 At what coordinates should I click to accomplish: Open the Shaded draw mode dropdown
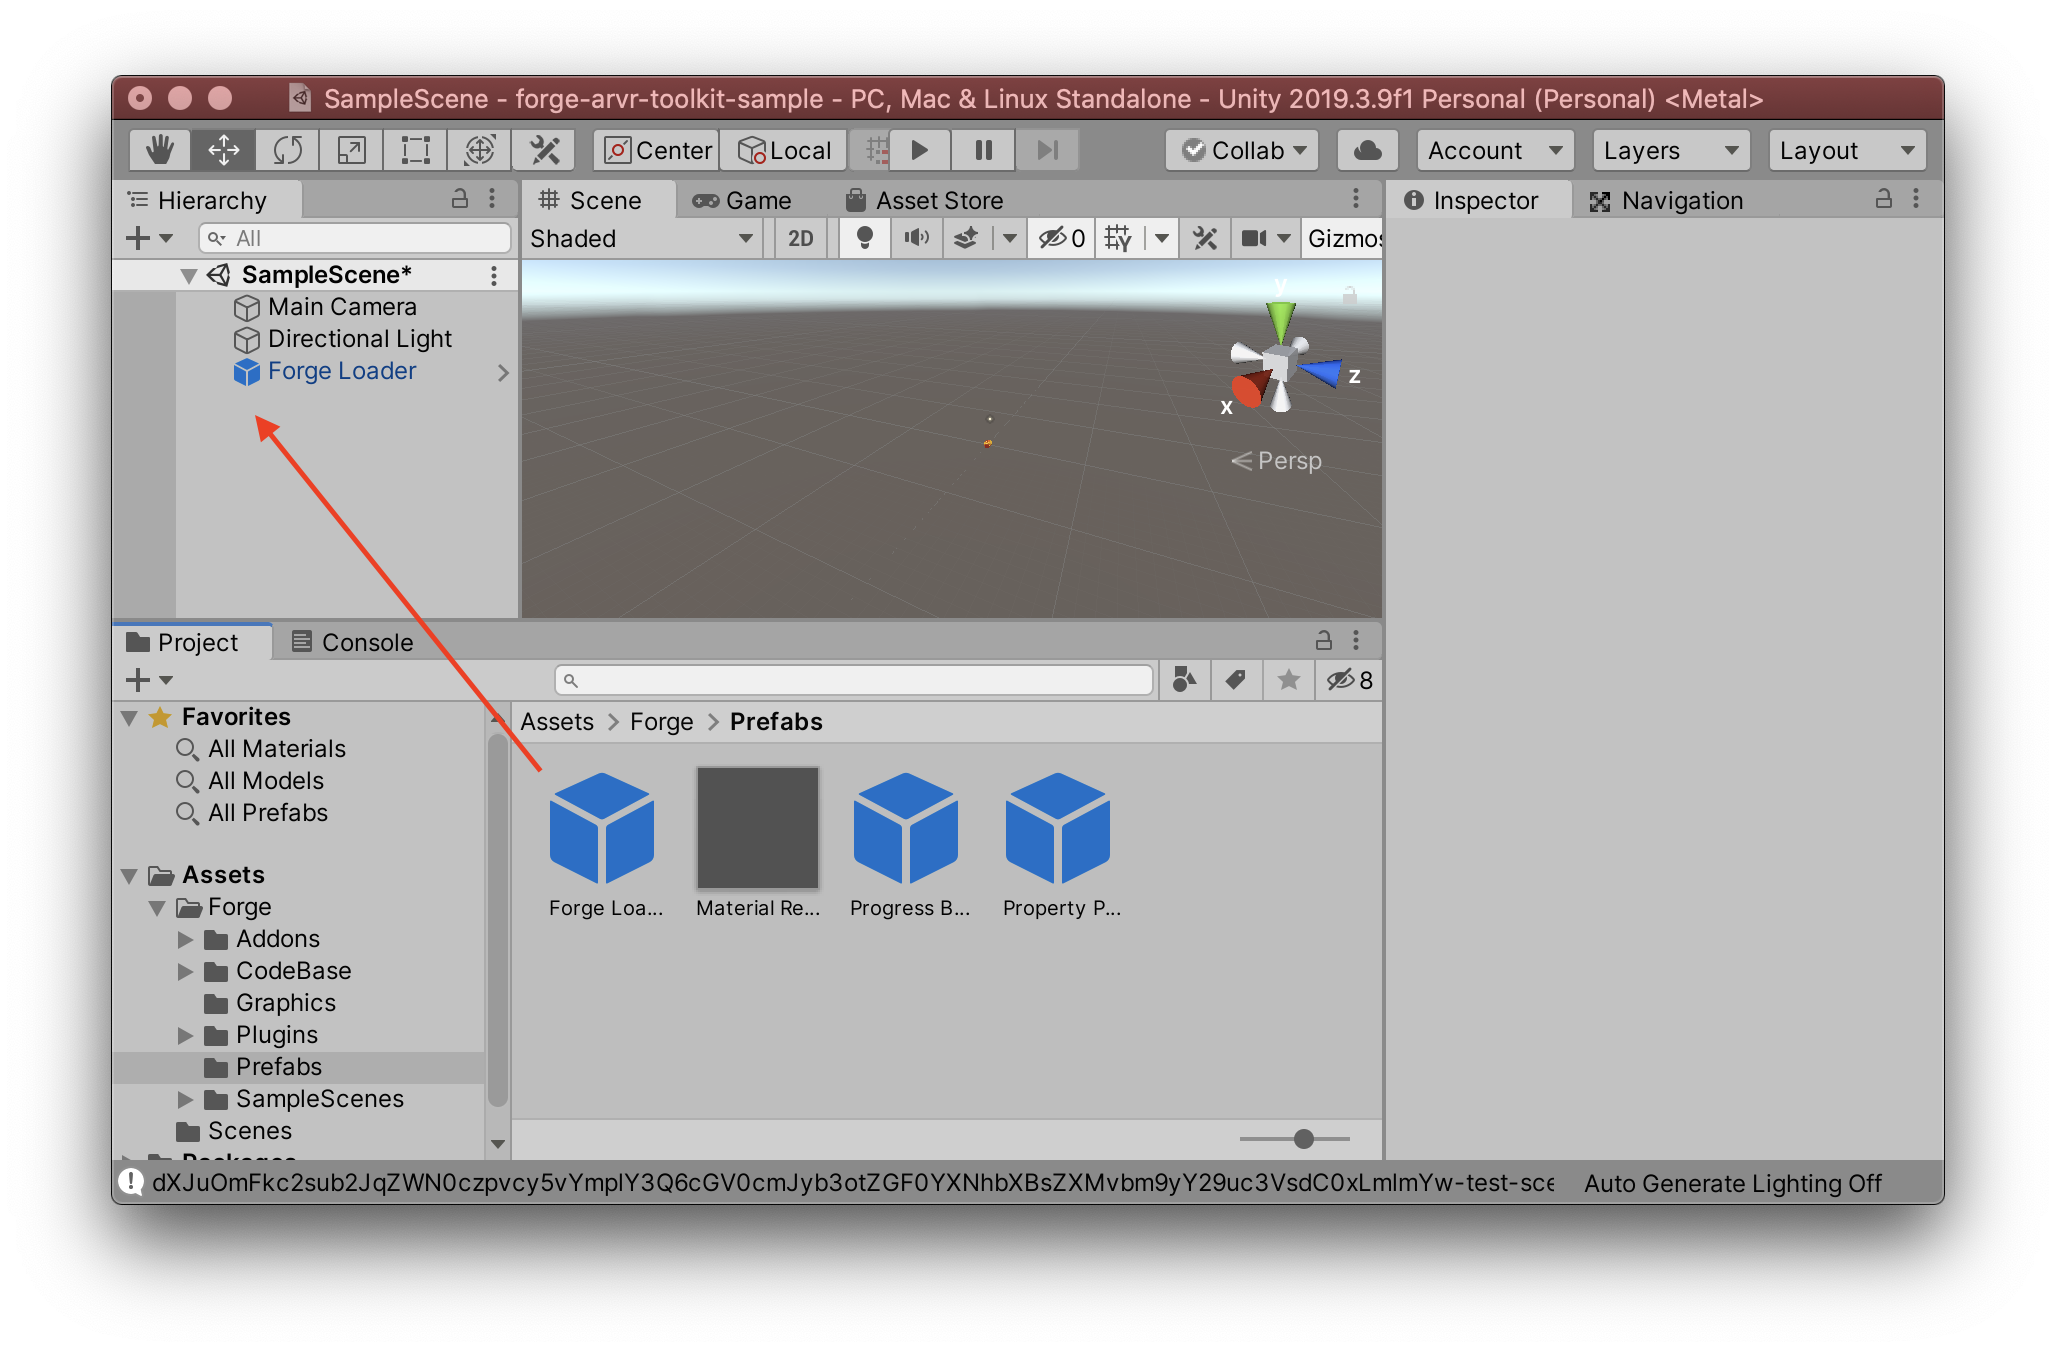pos(641,238)
